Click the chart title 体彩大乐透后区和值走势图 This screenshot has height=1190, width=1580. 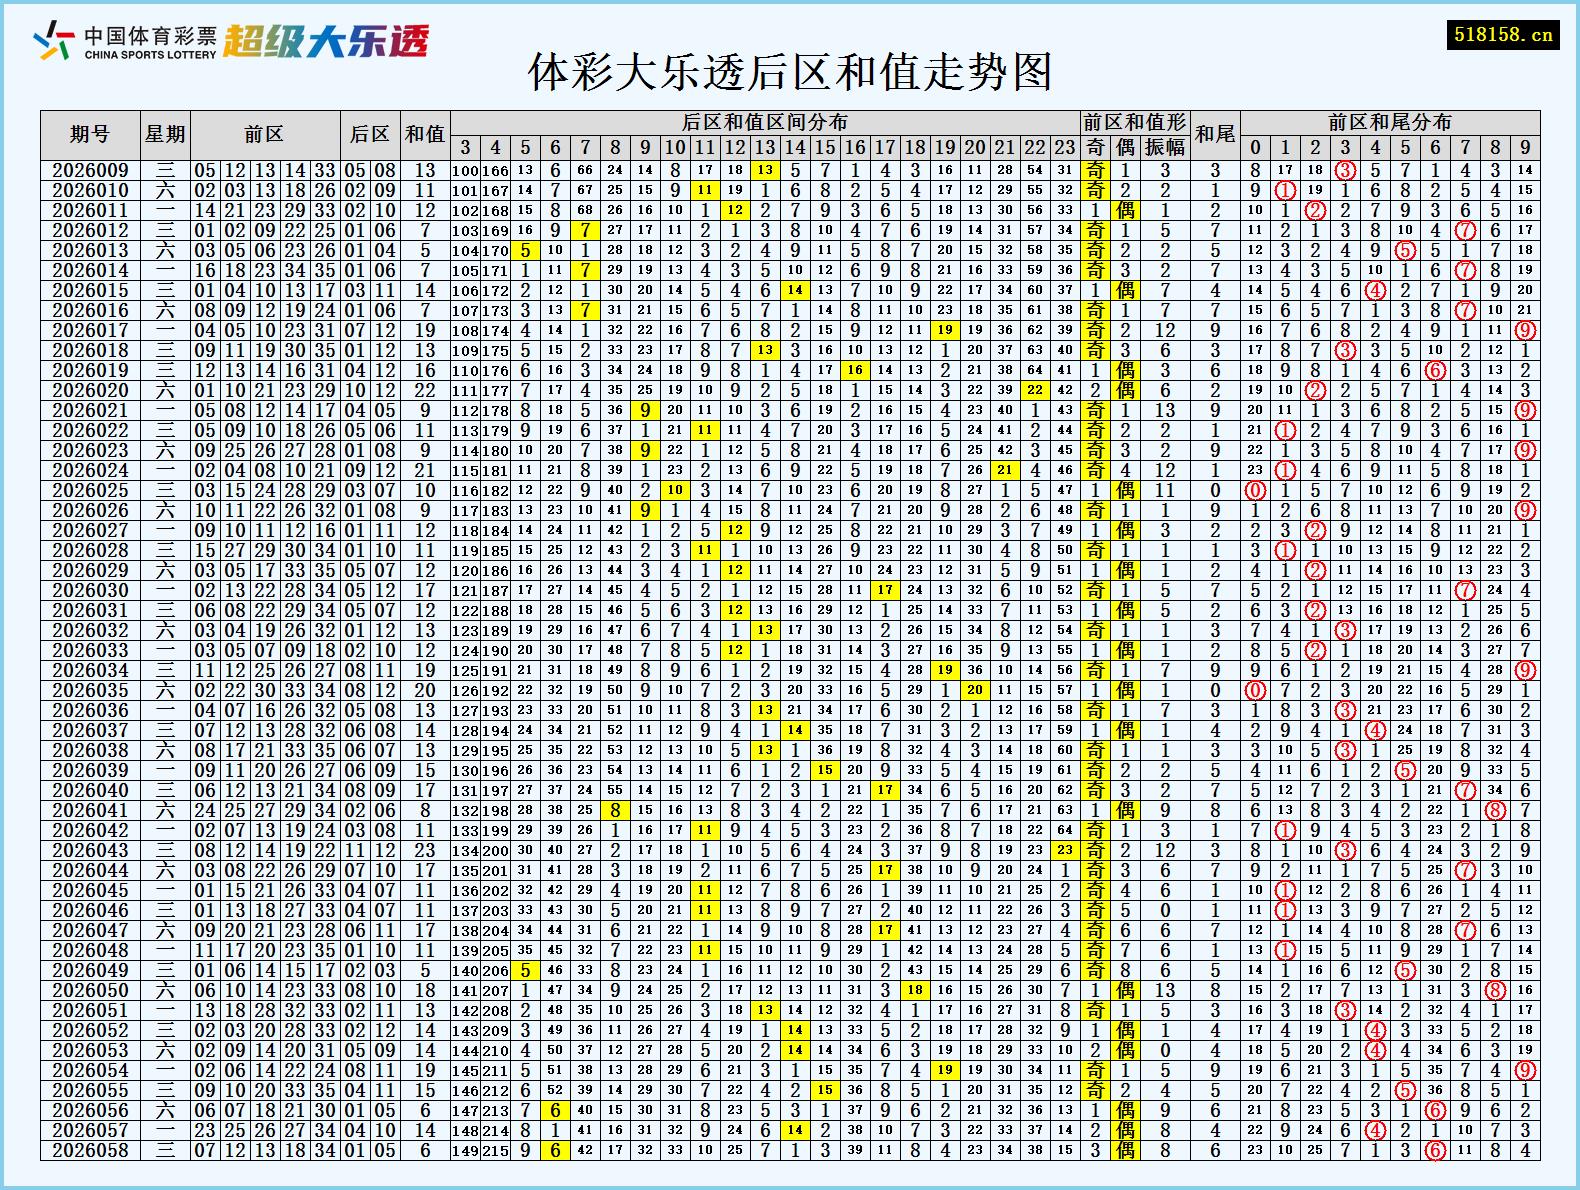(790, 72)
